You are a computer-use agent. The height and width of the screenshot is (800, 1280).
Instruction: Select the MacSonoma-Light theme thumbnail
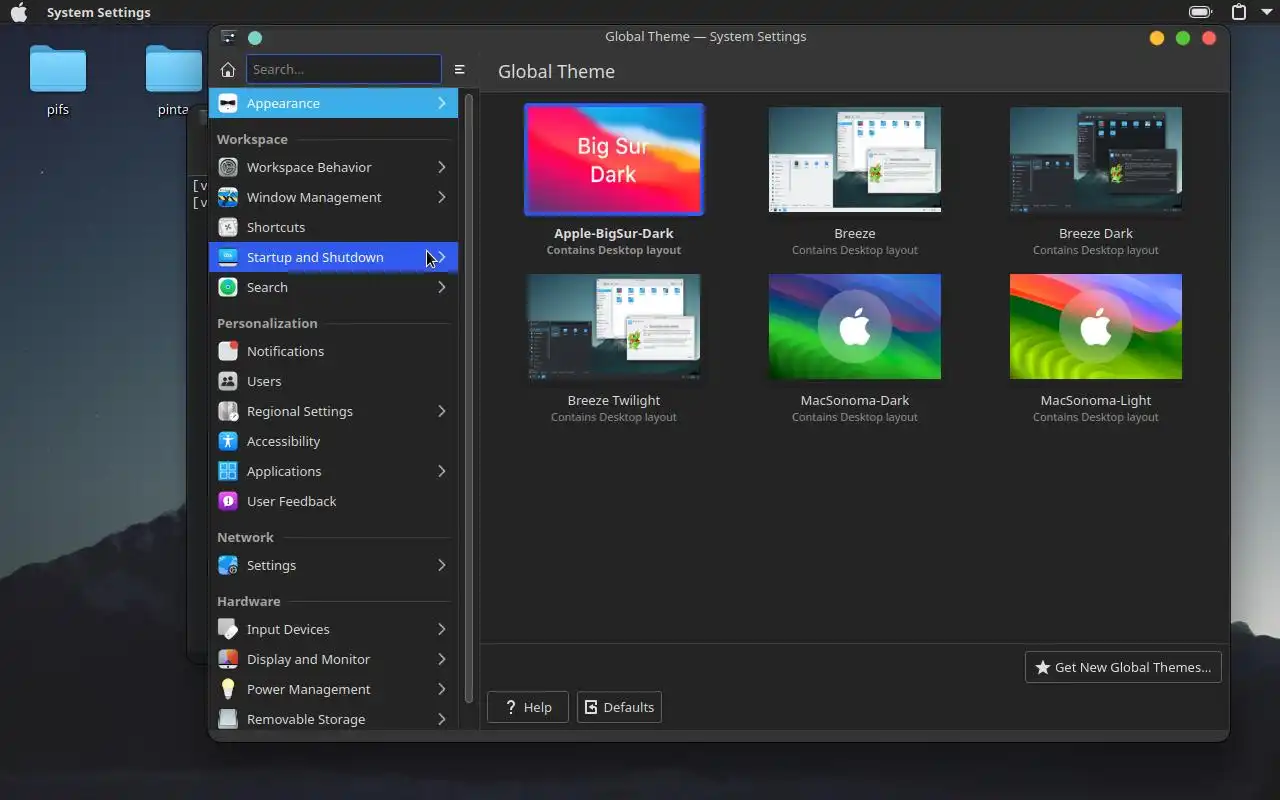coord(1096,327)
